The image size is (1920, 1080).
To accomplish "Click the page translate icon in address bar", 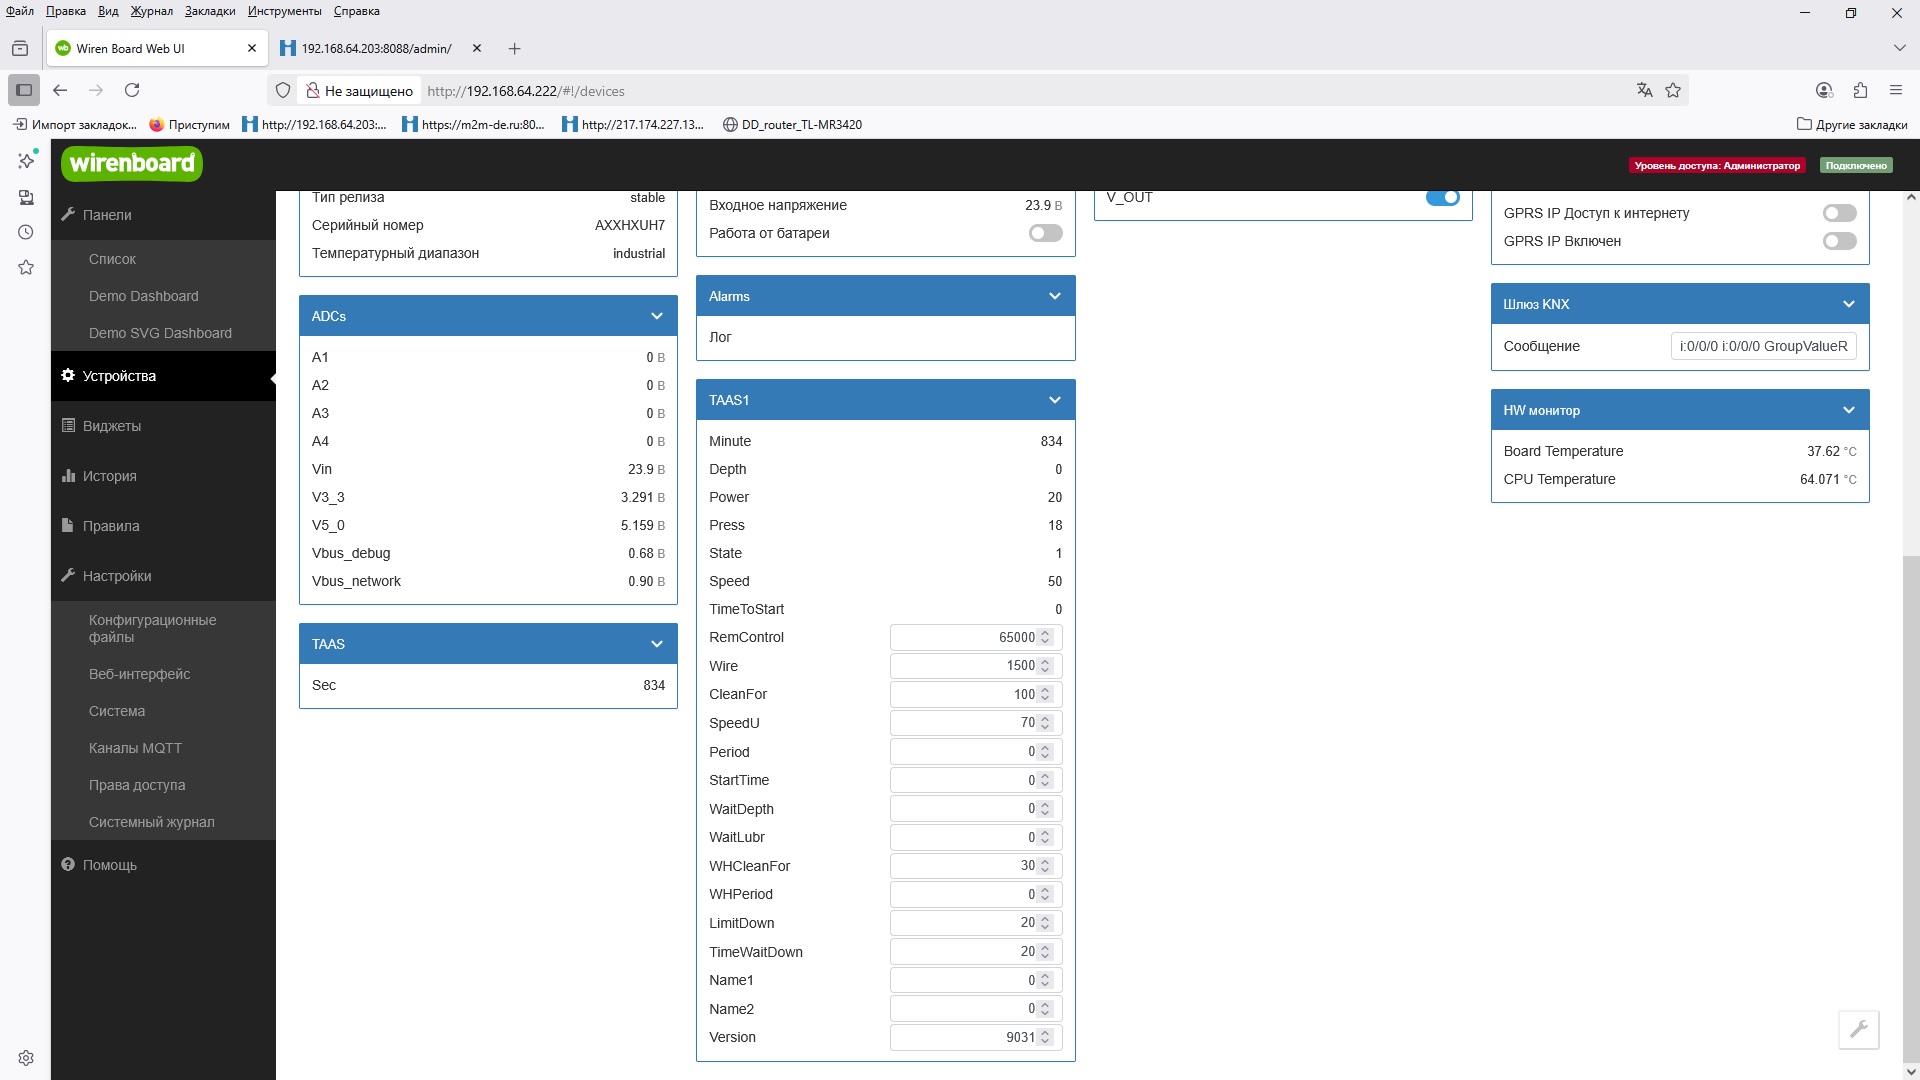I will click(x=1644, y=91).
